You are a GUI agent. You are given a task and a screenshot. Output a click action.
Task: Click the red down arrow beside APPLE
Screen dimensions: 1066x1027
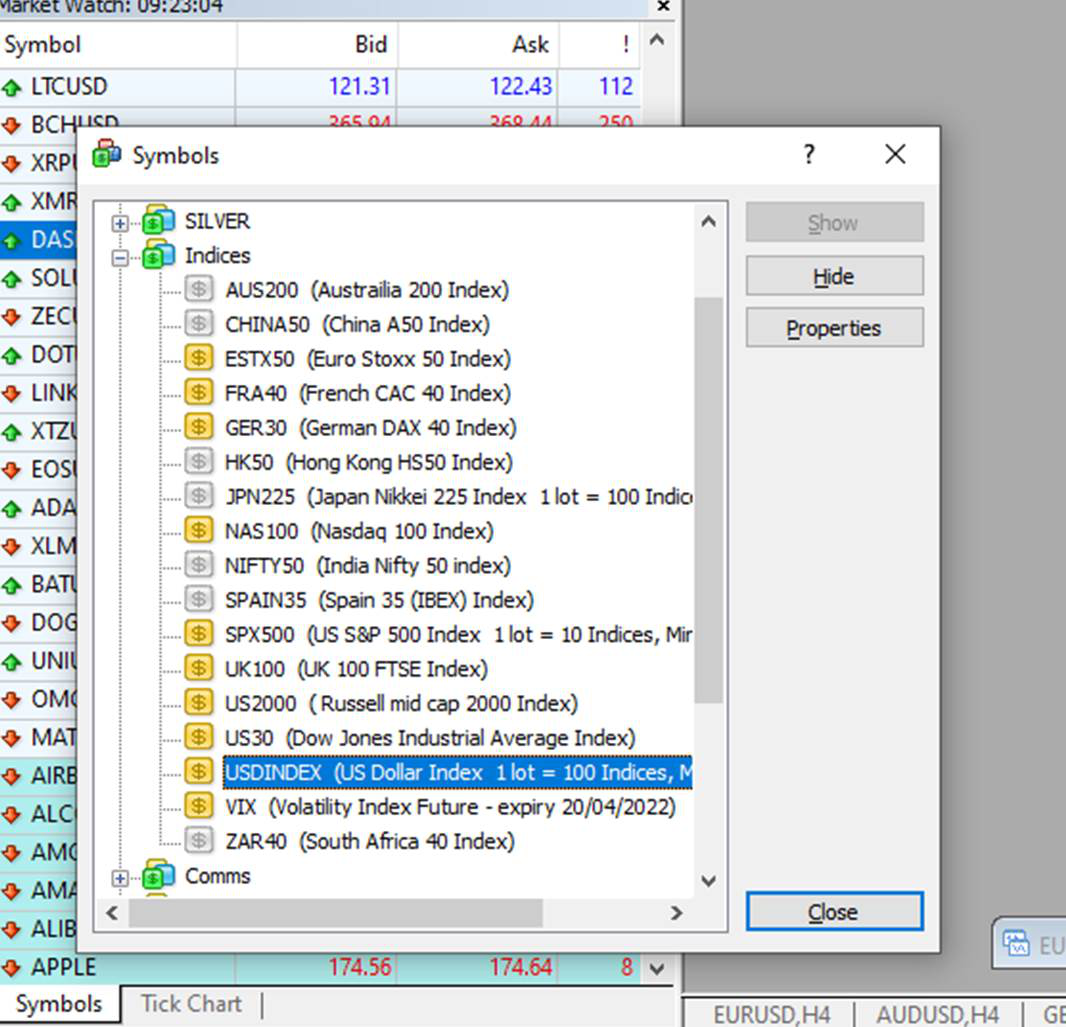(x=12, y=967)
